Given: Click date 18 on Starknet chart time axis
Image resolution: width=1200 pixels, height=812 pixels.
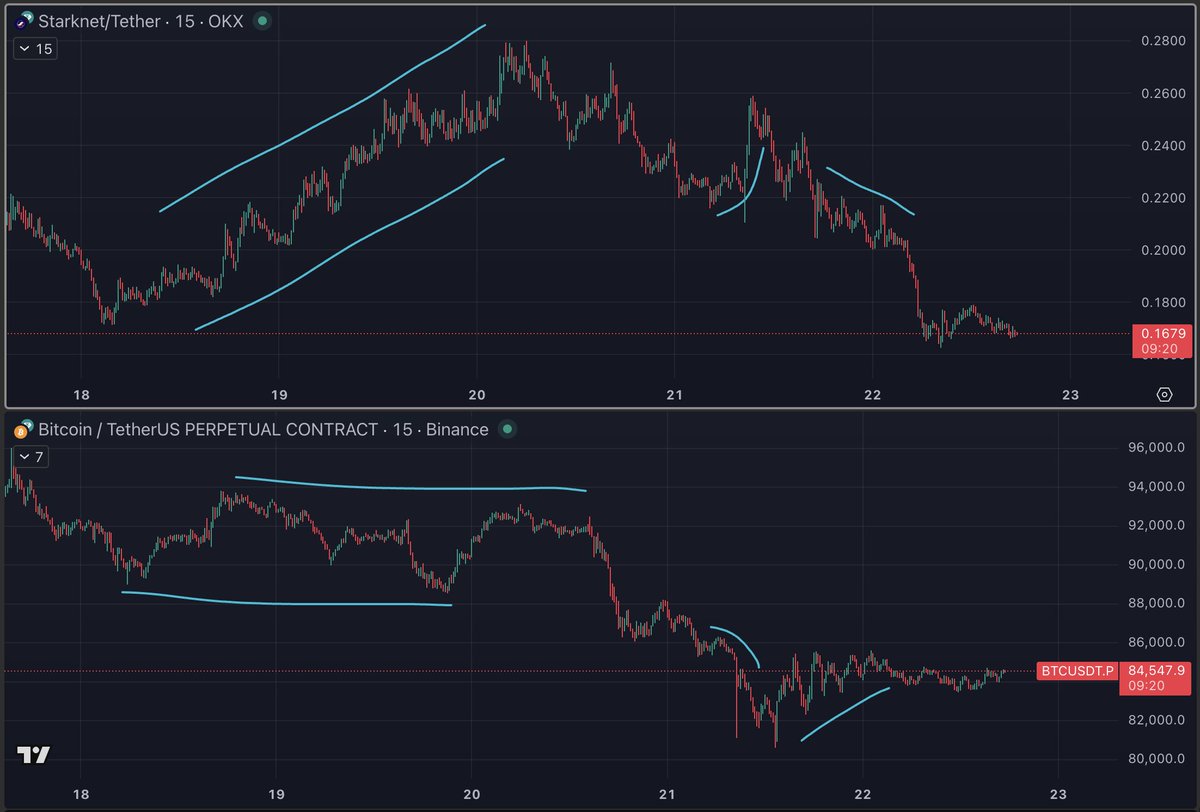Looking at the screenshot, I should tap(81, 394).
